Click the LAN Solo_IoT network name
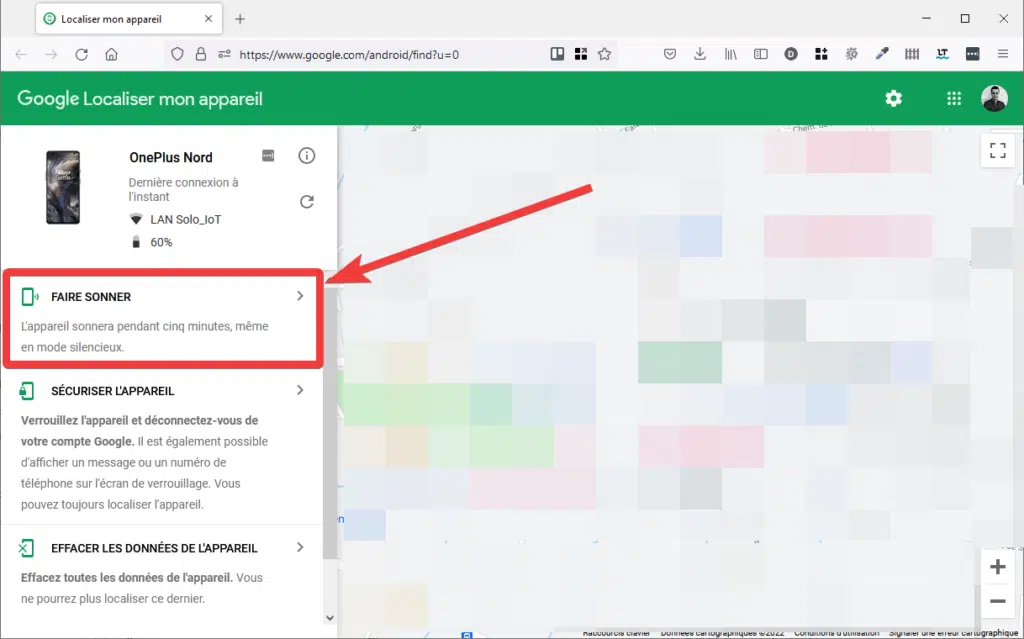Screen dimensions: 1024x639 click(185, 220)
